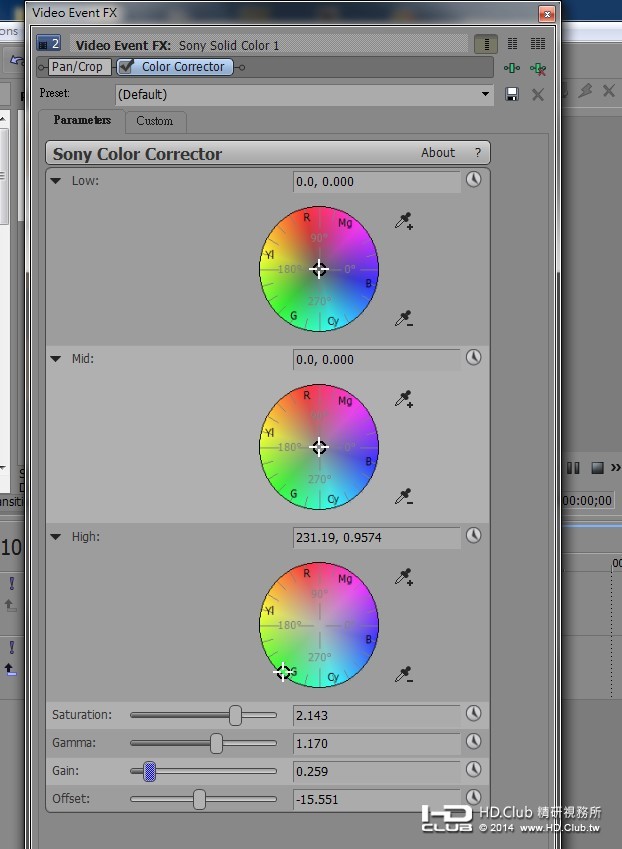Collapse the Low color wheel section
This screenshot has width=622, height=849.
pyautogui.click(x=56, y=181)
